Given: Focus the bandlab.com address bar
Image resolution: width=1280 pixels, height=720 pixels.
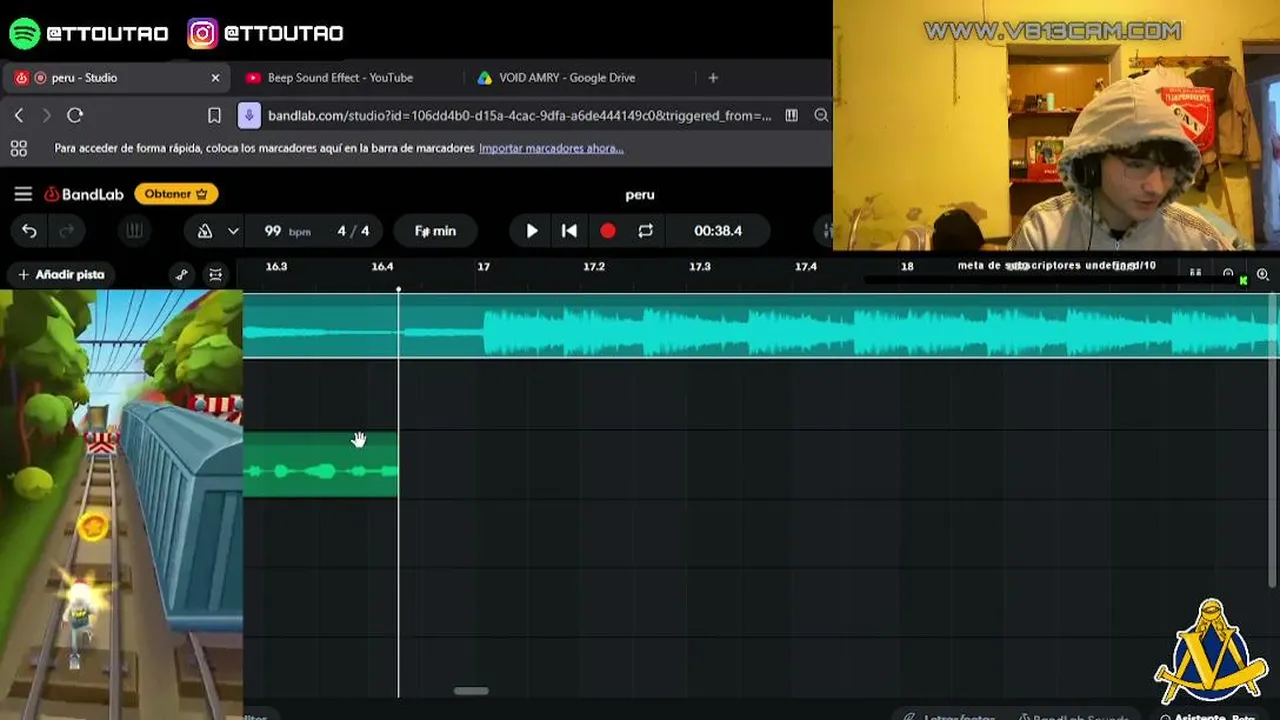Looking at the screenshot, I should pyautogui.click(x=520, y=116).
